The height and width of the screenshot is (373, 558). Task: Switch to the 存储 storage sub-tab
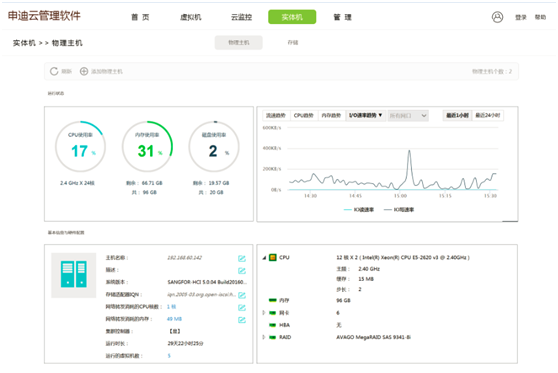pyautogui.click(x=293, y=42)
